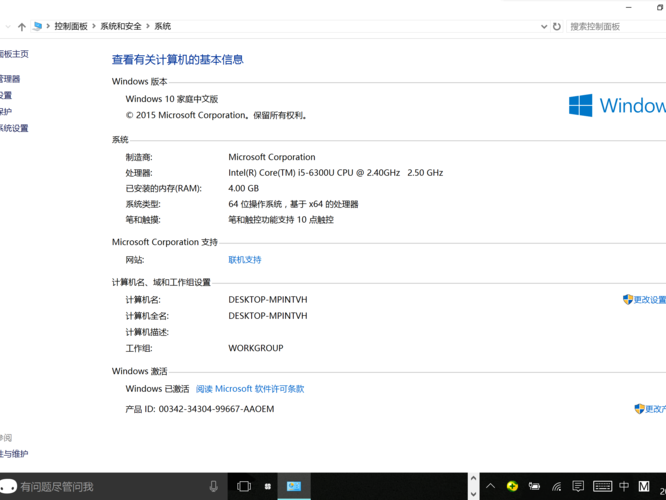
Task: Click the green plus tray icon
Action: (x=512, y=486)
